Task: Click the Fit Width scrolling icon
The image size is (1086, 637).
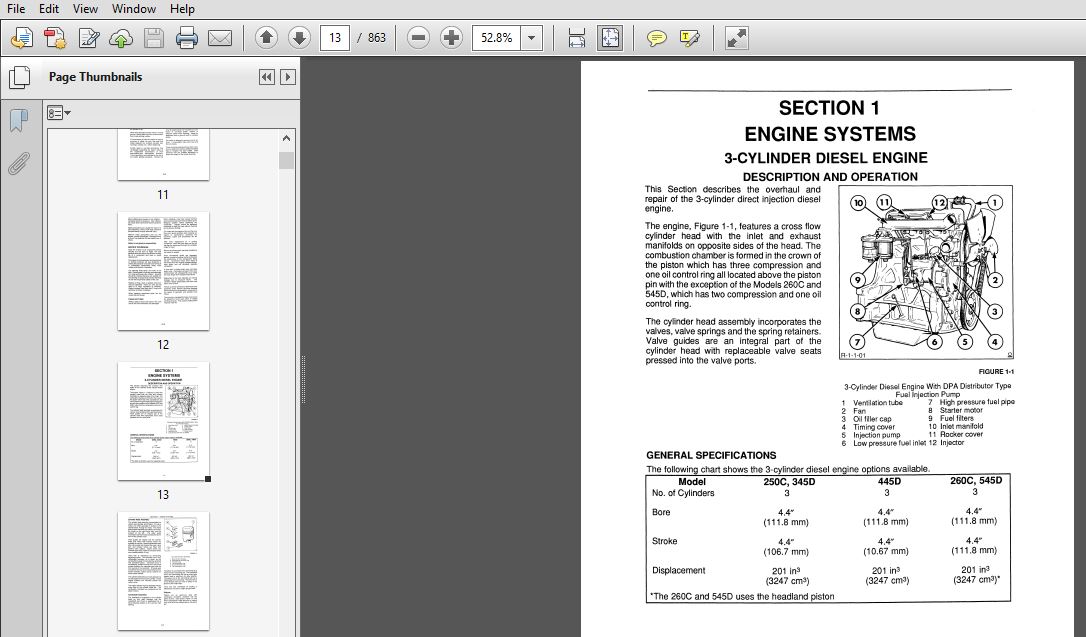Action: pyautogui.click(x=576, y=38)
